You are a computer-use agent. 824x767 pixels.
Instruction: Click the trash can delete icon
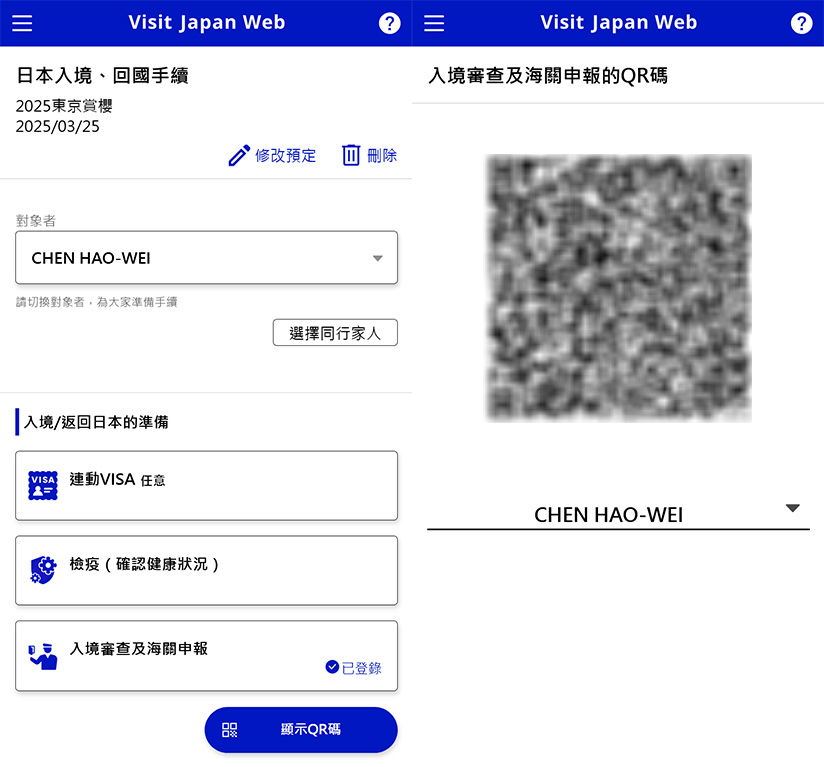pyautogui.click(x=351, y=155)
